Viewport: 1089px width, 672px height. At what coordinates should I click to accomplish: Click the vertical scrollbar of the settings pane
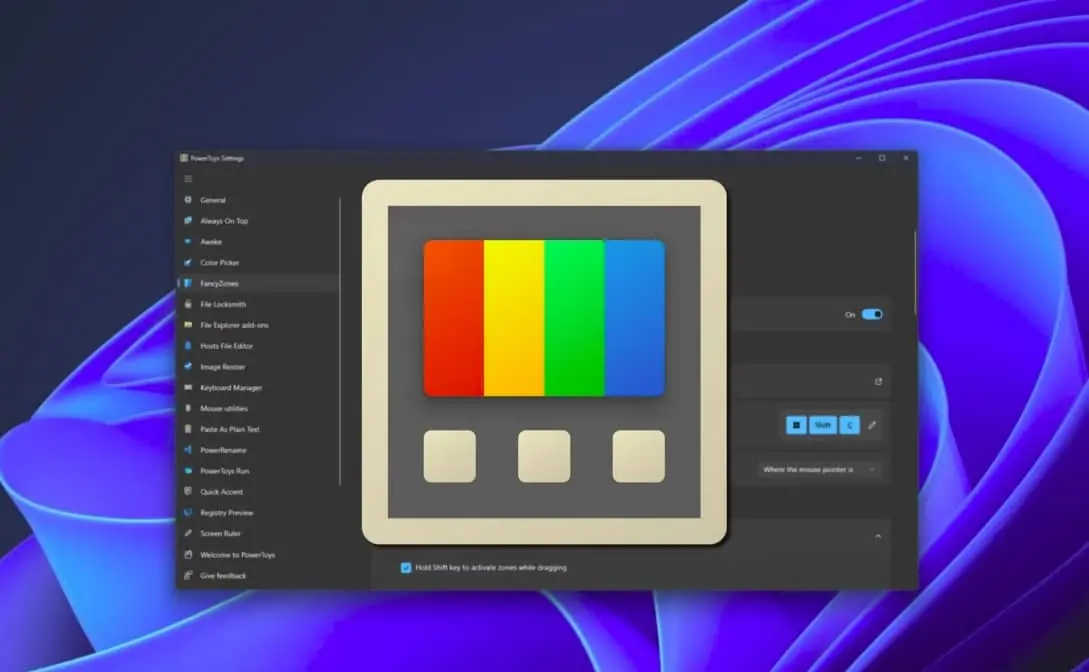pos(915,272)
